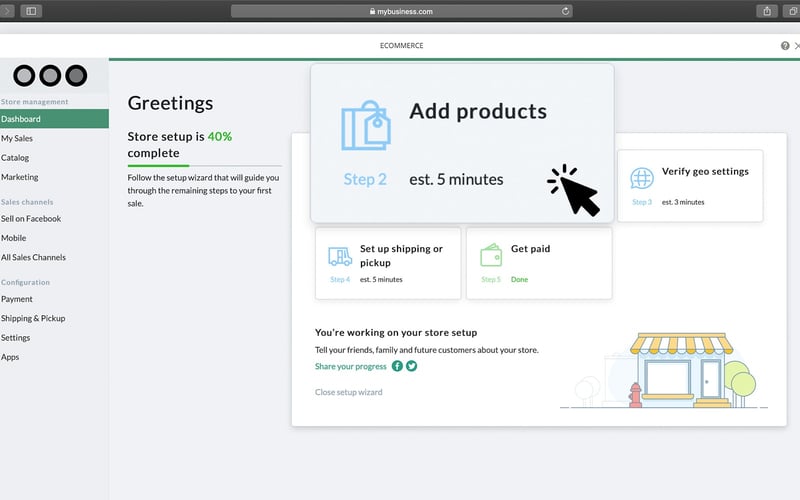Open the Mobile sales channel
Screen dimensions: 800x500
coord(13,238)
